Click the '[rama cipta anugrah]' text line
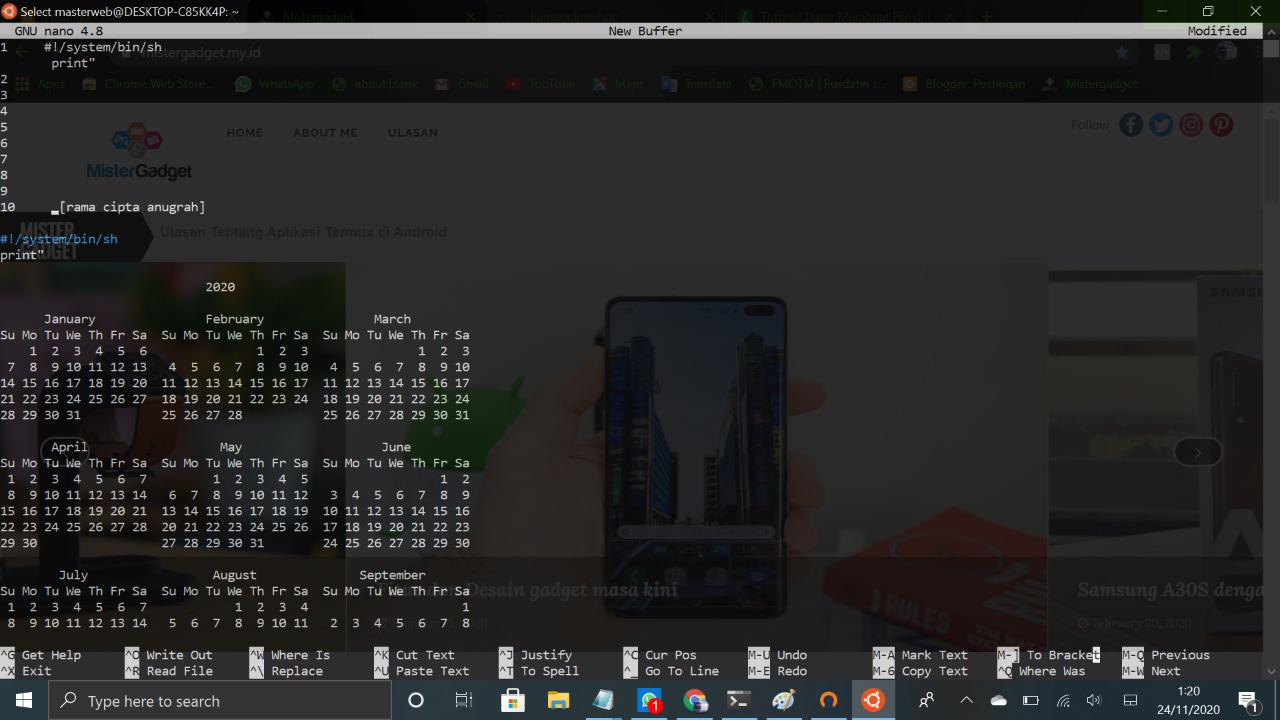The width and height of the screenshot is (1280, 720). tap(132, 207)
